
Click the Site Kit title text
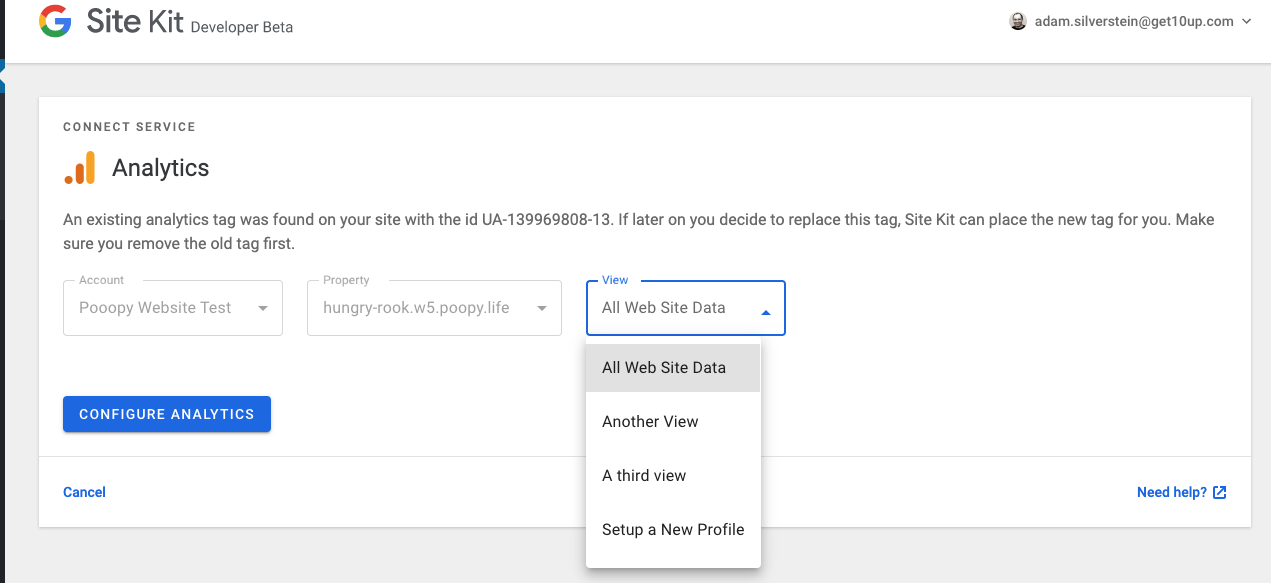(135, 22)
